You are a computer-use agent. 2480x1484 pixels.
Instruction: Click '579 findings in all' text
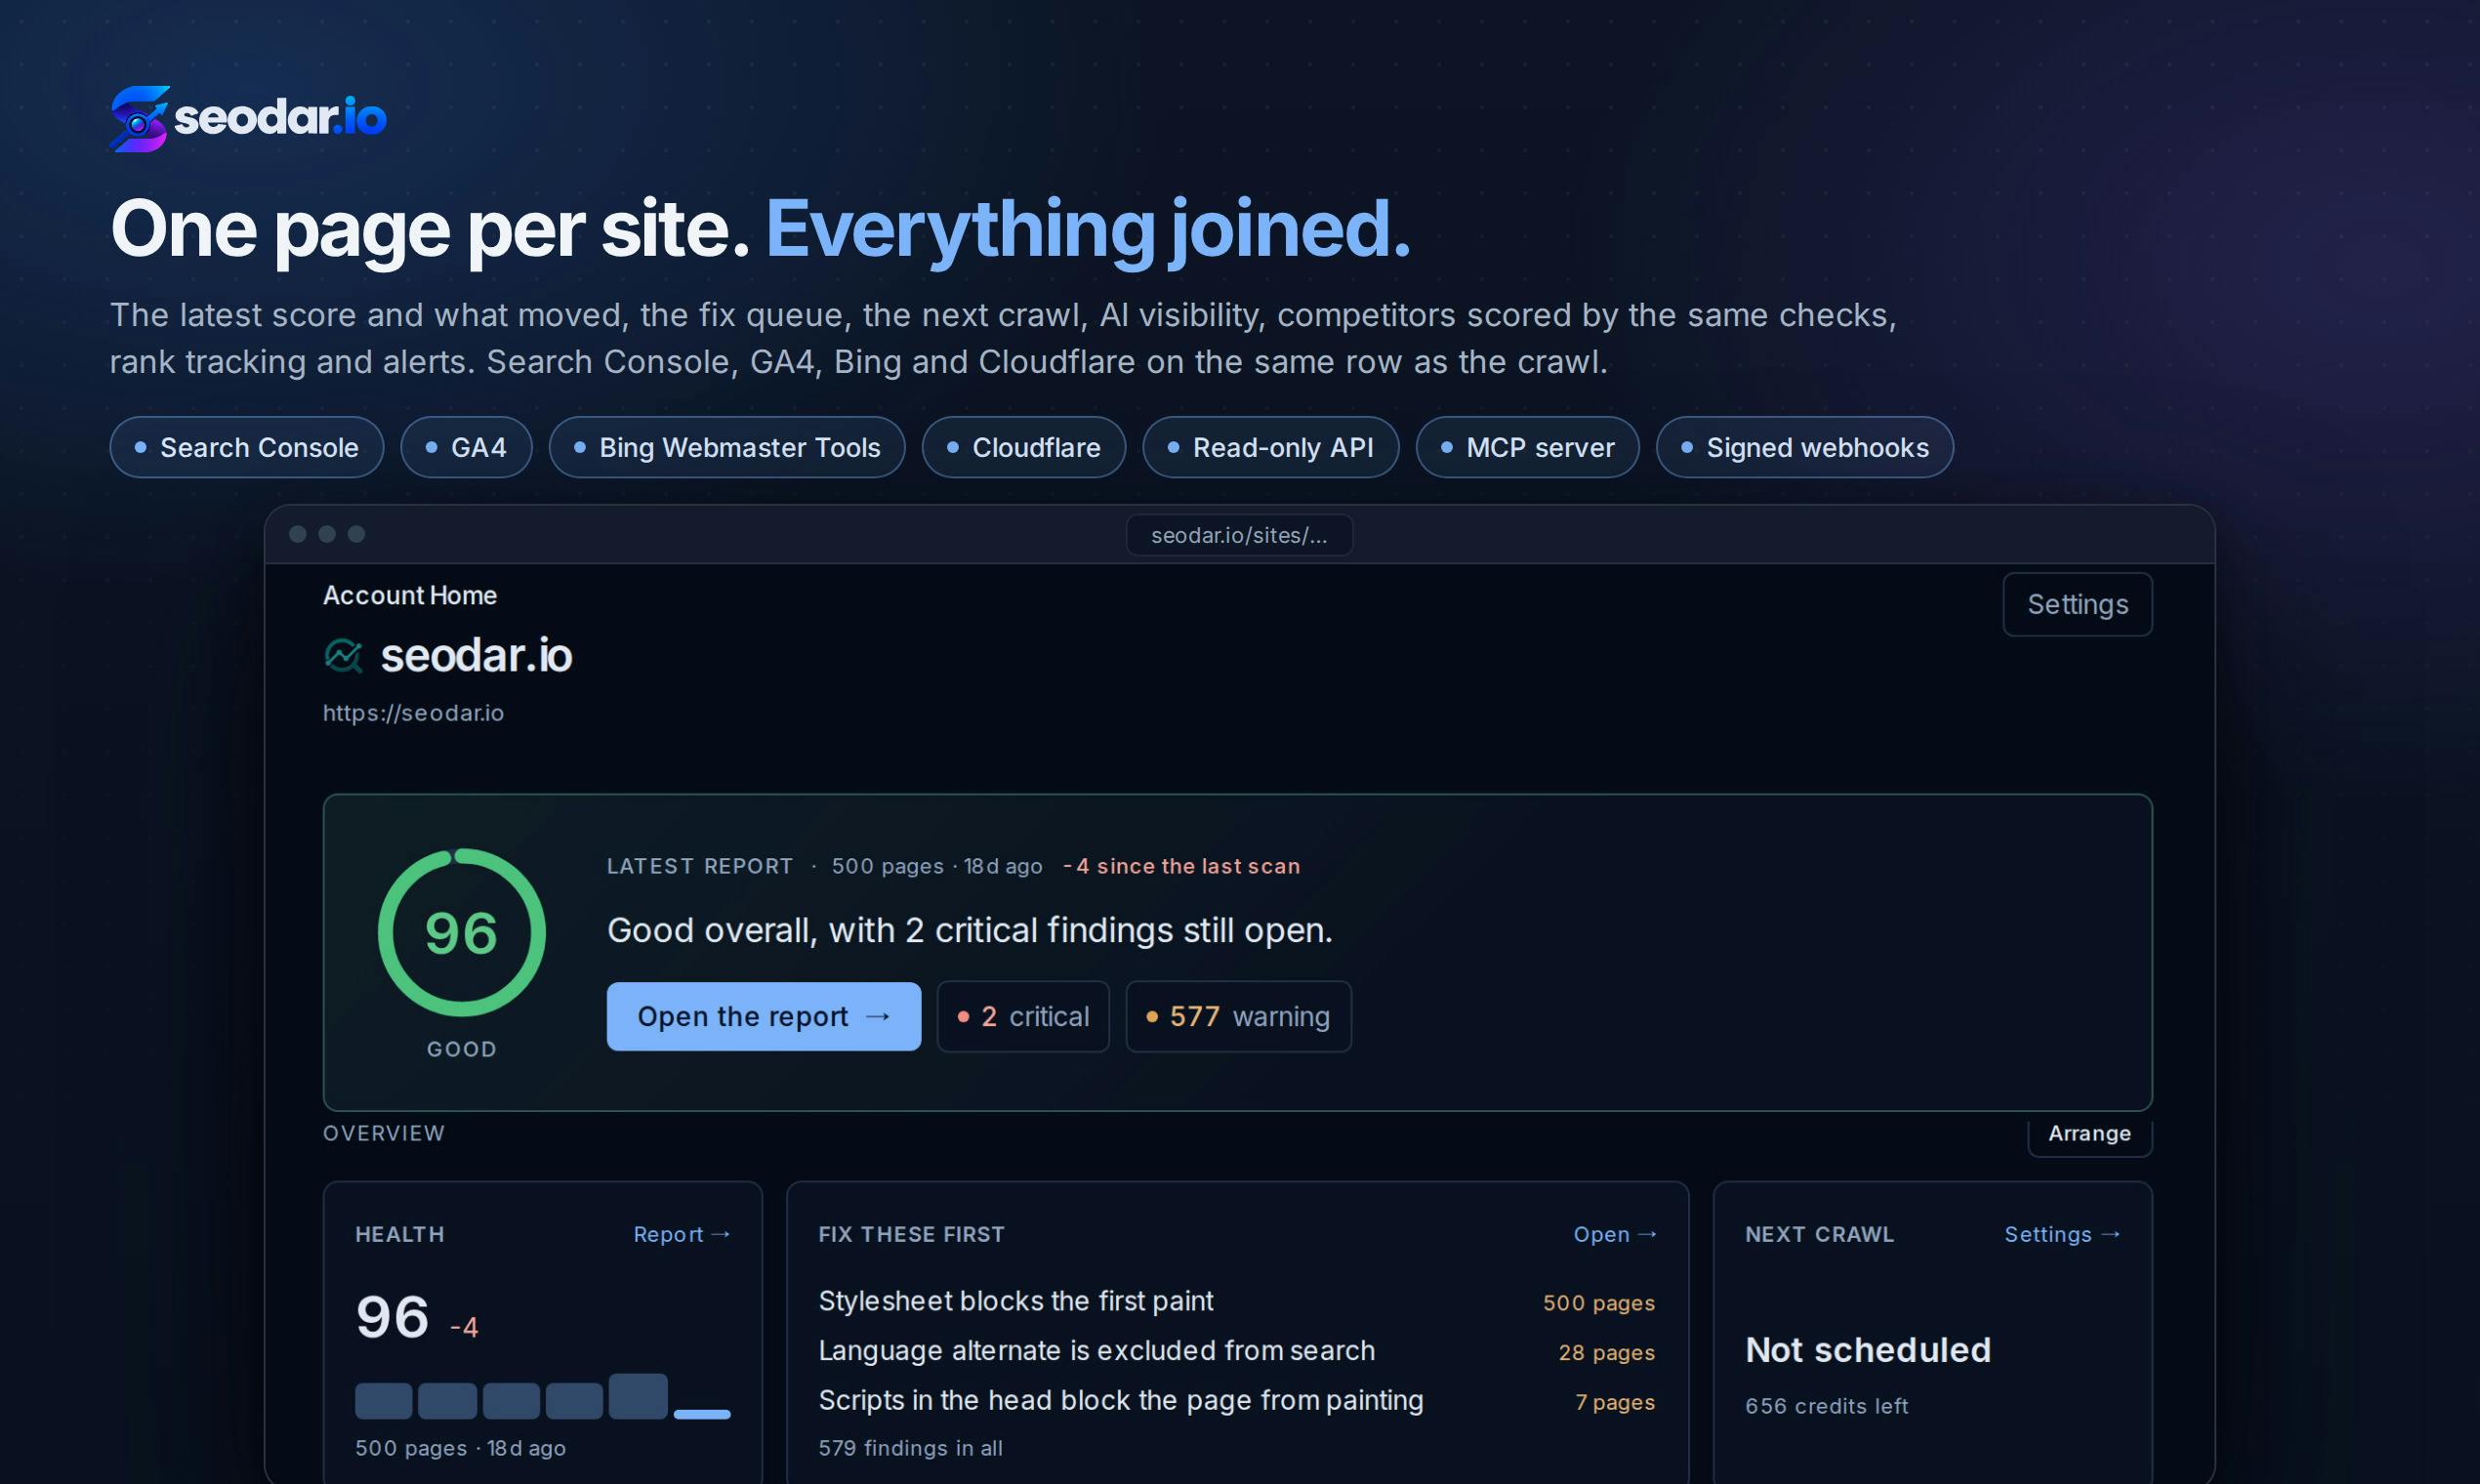click(x=911, y=1448)
